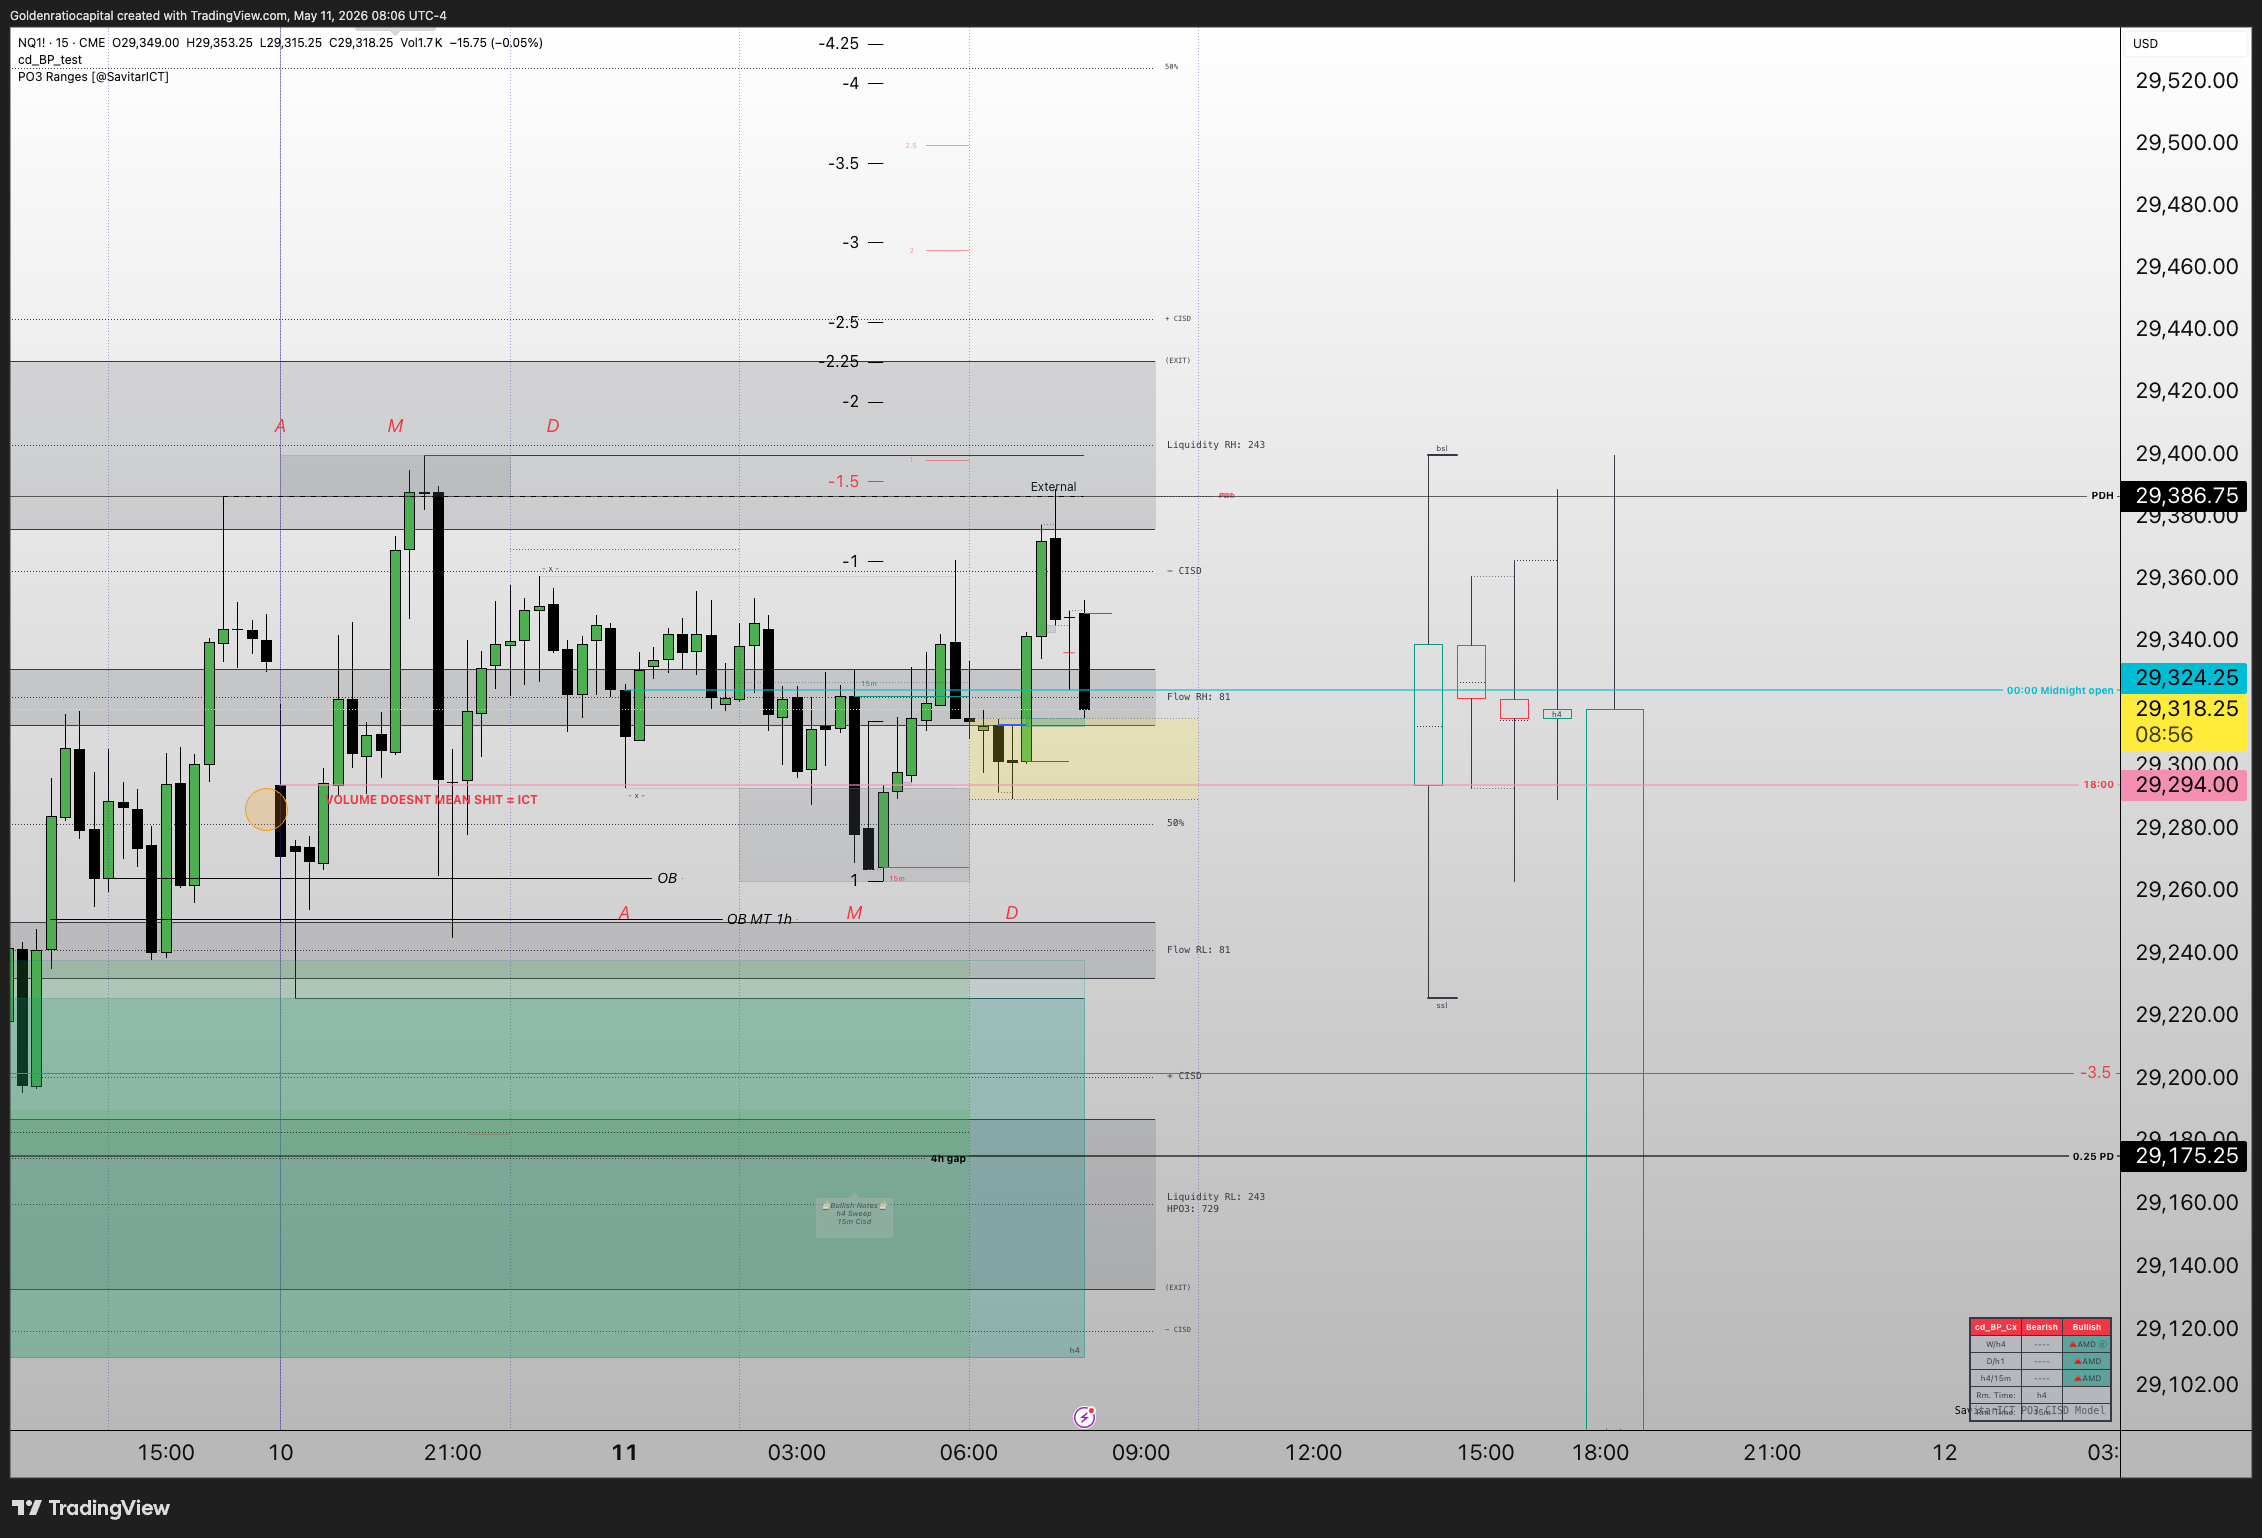Click the External label above the swing high

click(x=1053, y=487)
